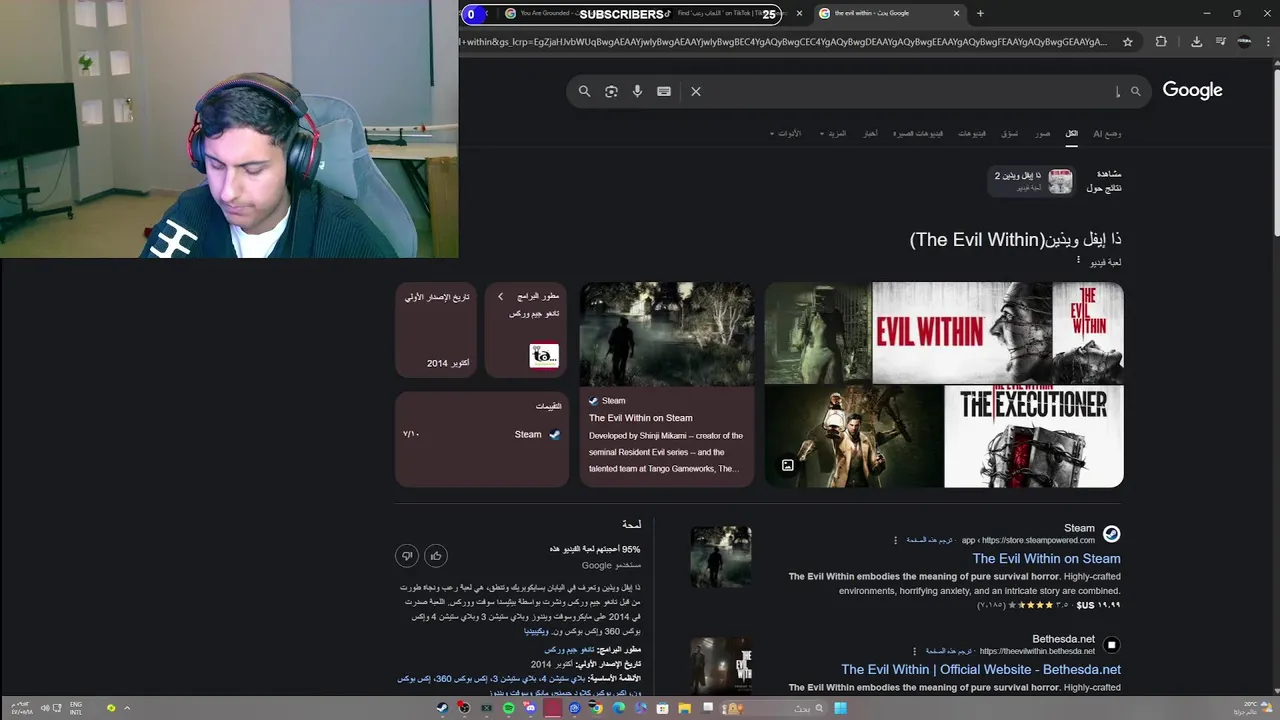1280x720 pixels.
Task: Open the Windows Start menu
Action: [841, 708]
